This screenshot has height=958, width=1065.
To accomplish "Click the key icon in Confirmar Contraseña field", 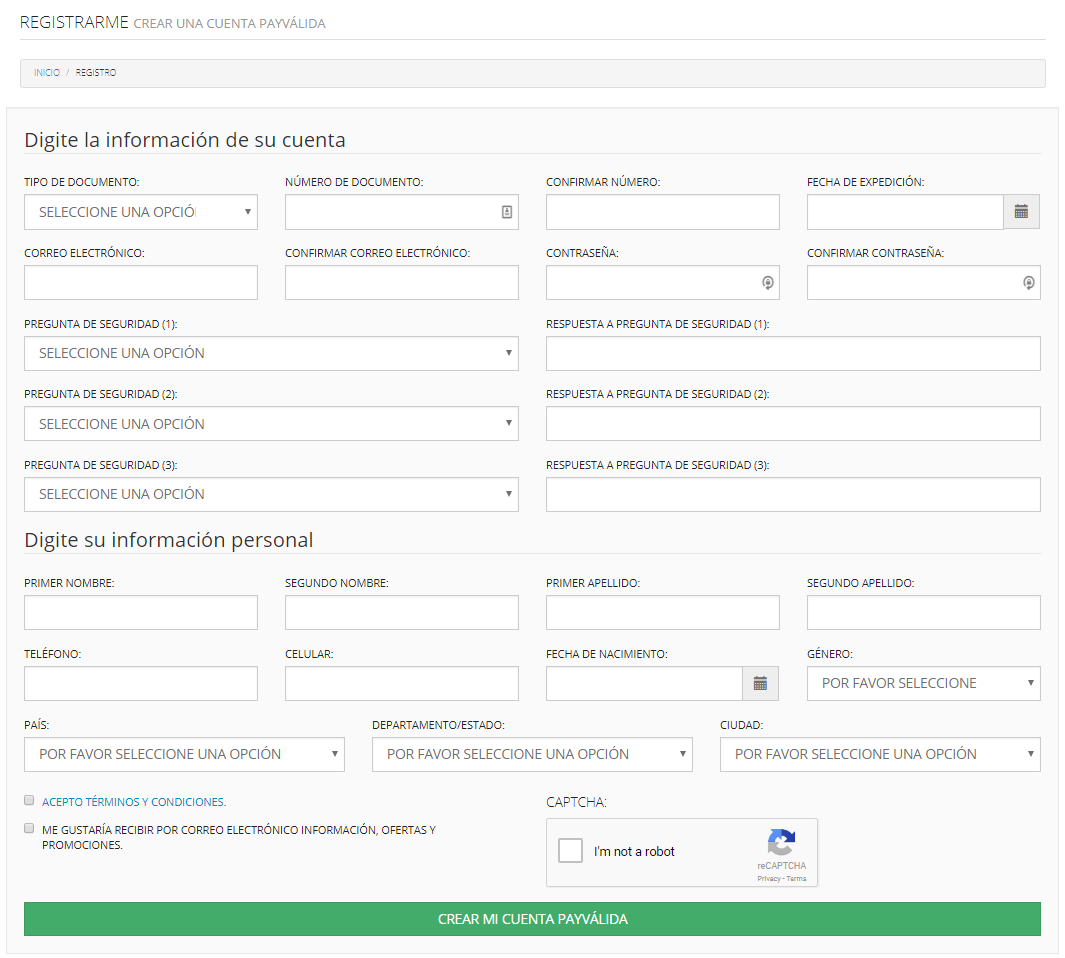I will point(1028,283).
